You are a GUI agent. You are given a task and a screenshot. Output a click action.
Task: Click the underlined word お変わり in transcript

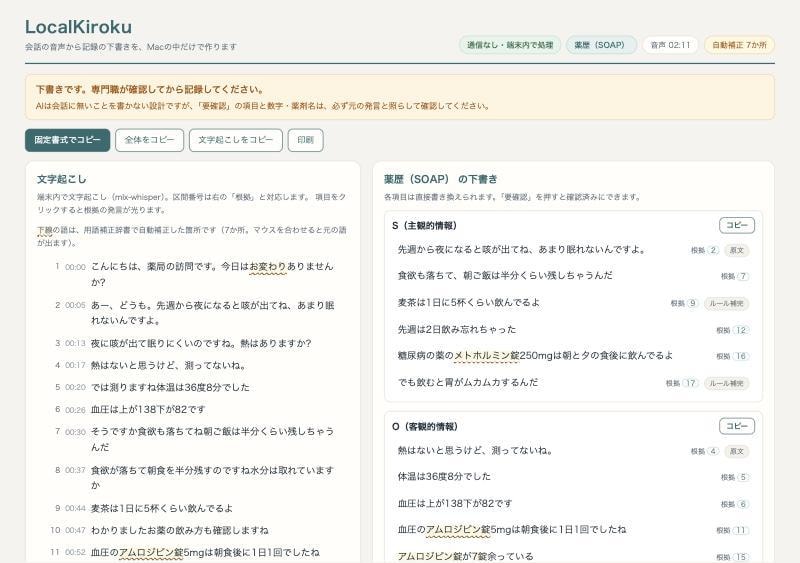point(268,266)
